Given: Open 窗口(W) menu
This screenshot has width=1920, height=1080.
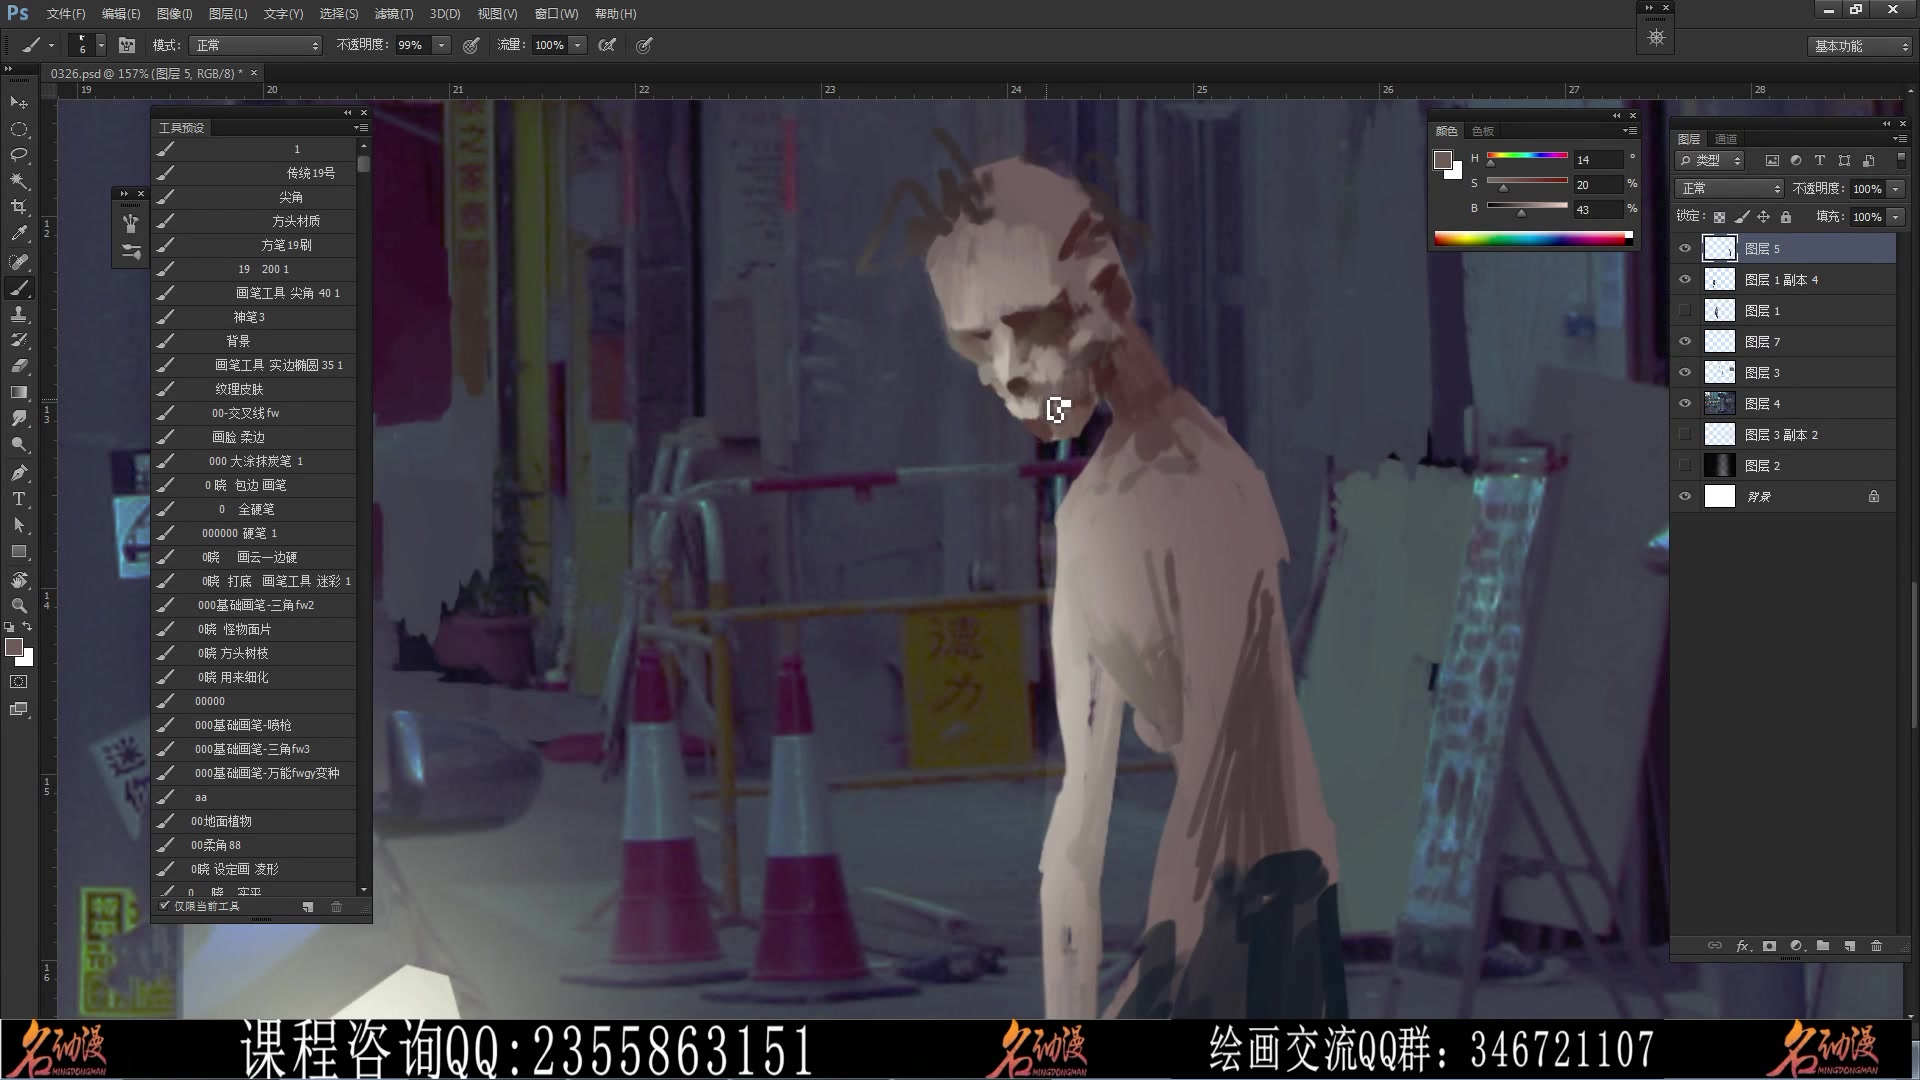Looking at the screenshot, I should [556, 14].
